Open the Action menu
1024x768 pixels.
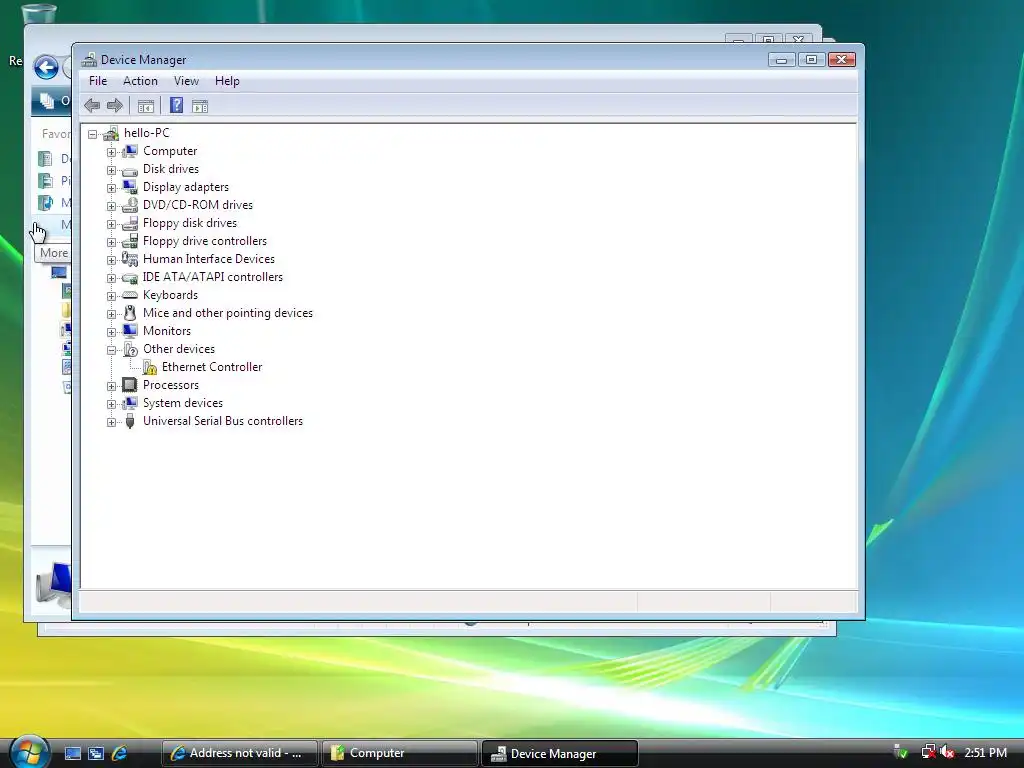click(140, 81)
